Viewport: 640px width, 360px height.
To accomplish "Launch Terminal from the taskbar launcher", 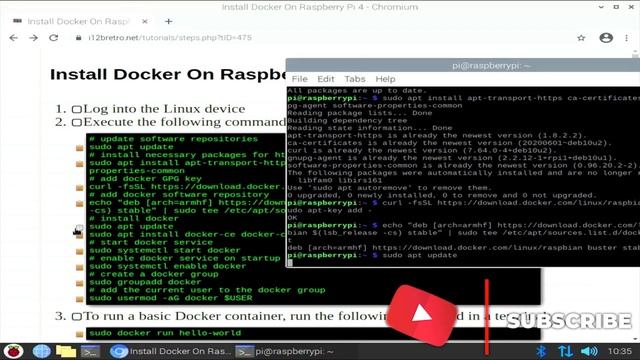I will (90, 351).
